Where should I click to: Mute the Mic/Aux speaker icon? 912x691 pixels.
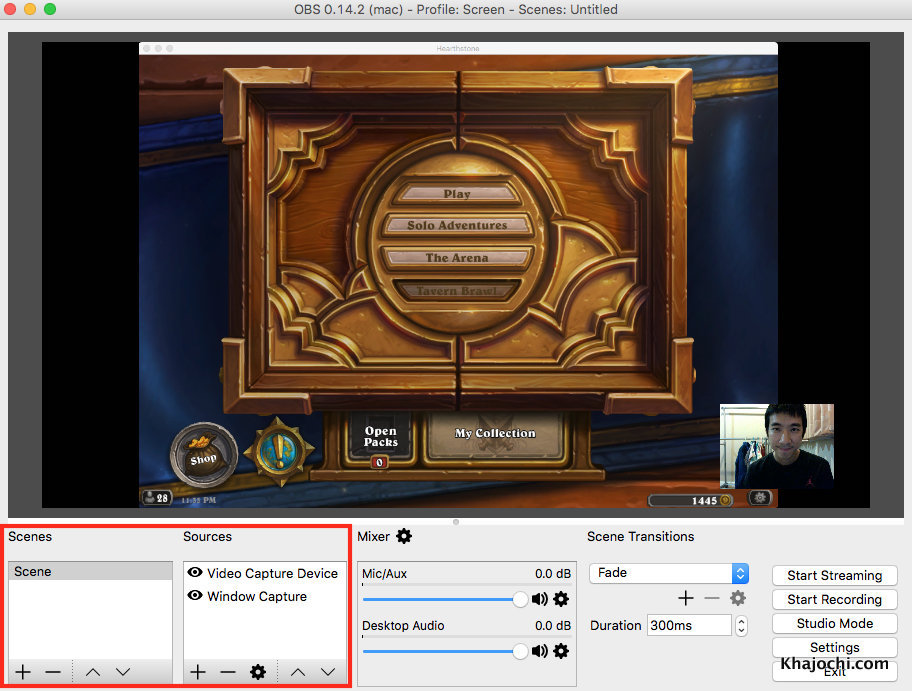[x=540, y=599]
